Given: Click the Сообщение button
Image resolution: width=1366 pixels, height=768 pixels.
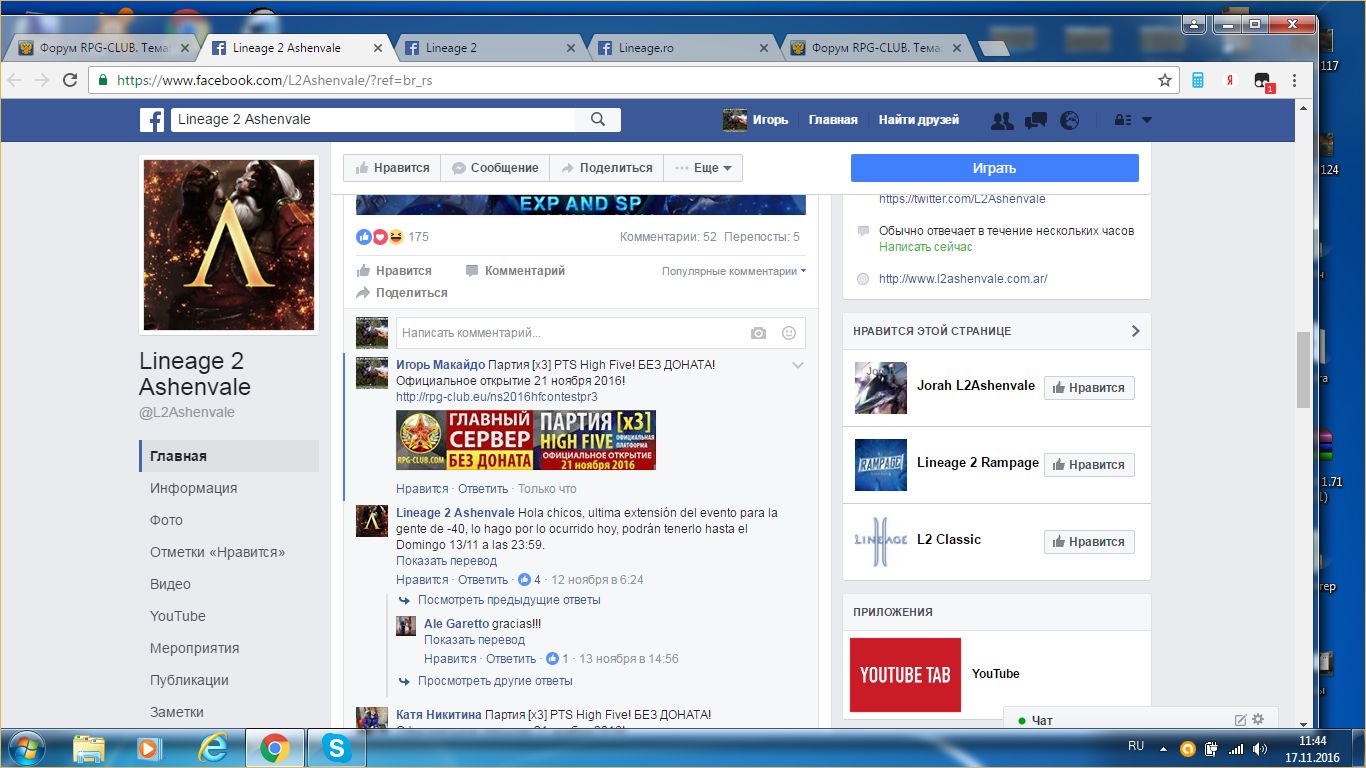Looking at the screenshot, I should 495,168.
